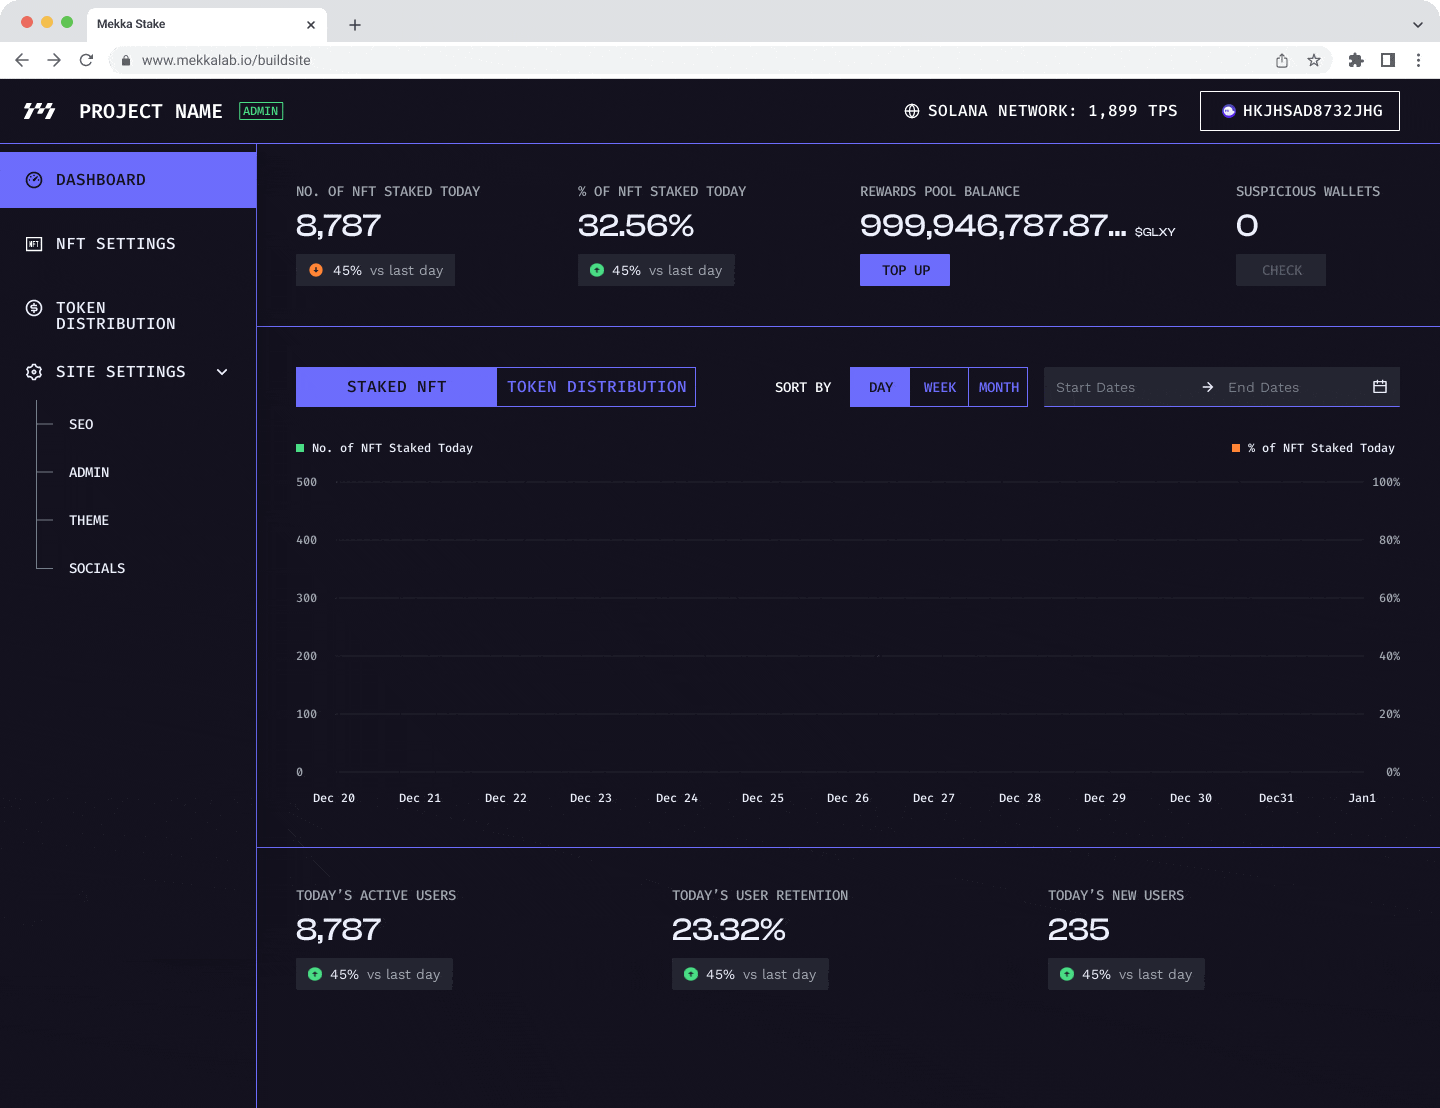Collapse the Site Settings chevron
Viewport: 1440px width, 1108px height.
pos(222,372)
